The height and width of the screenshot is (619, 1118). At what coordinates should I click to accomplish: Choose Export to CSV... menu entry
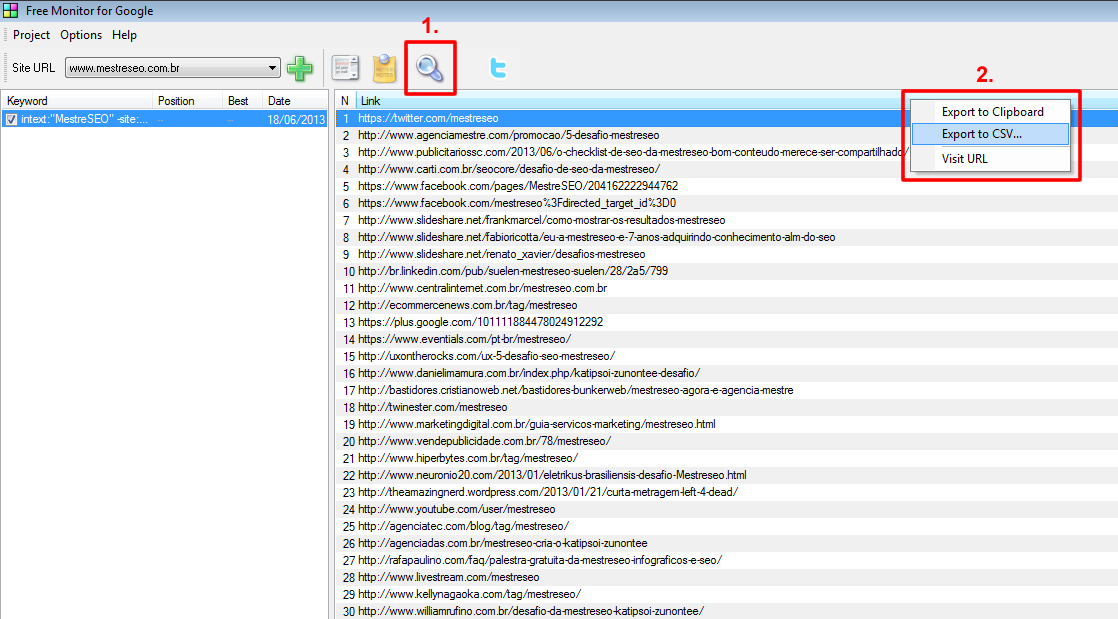click(981, 134)
